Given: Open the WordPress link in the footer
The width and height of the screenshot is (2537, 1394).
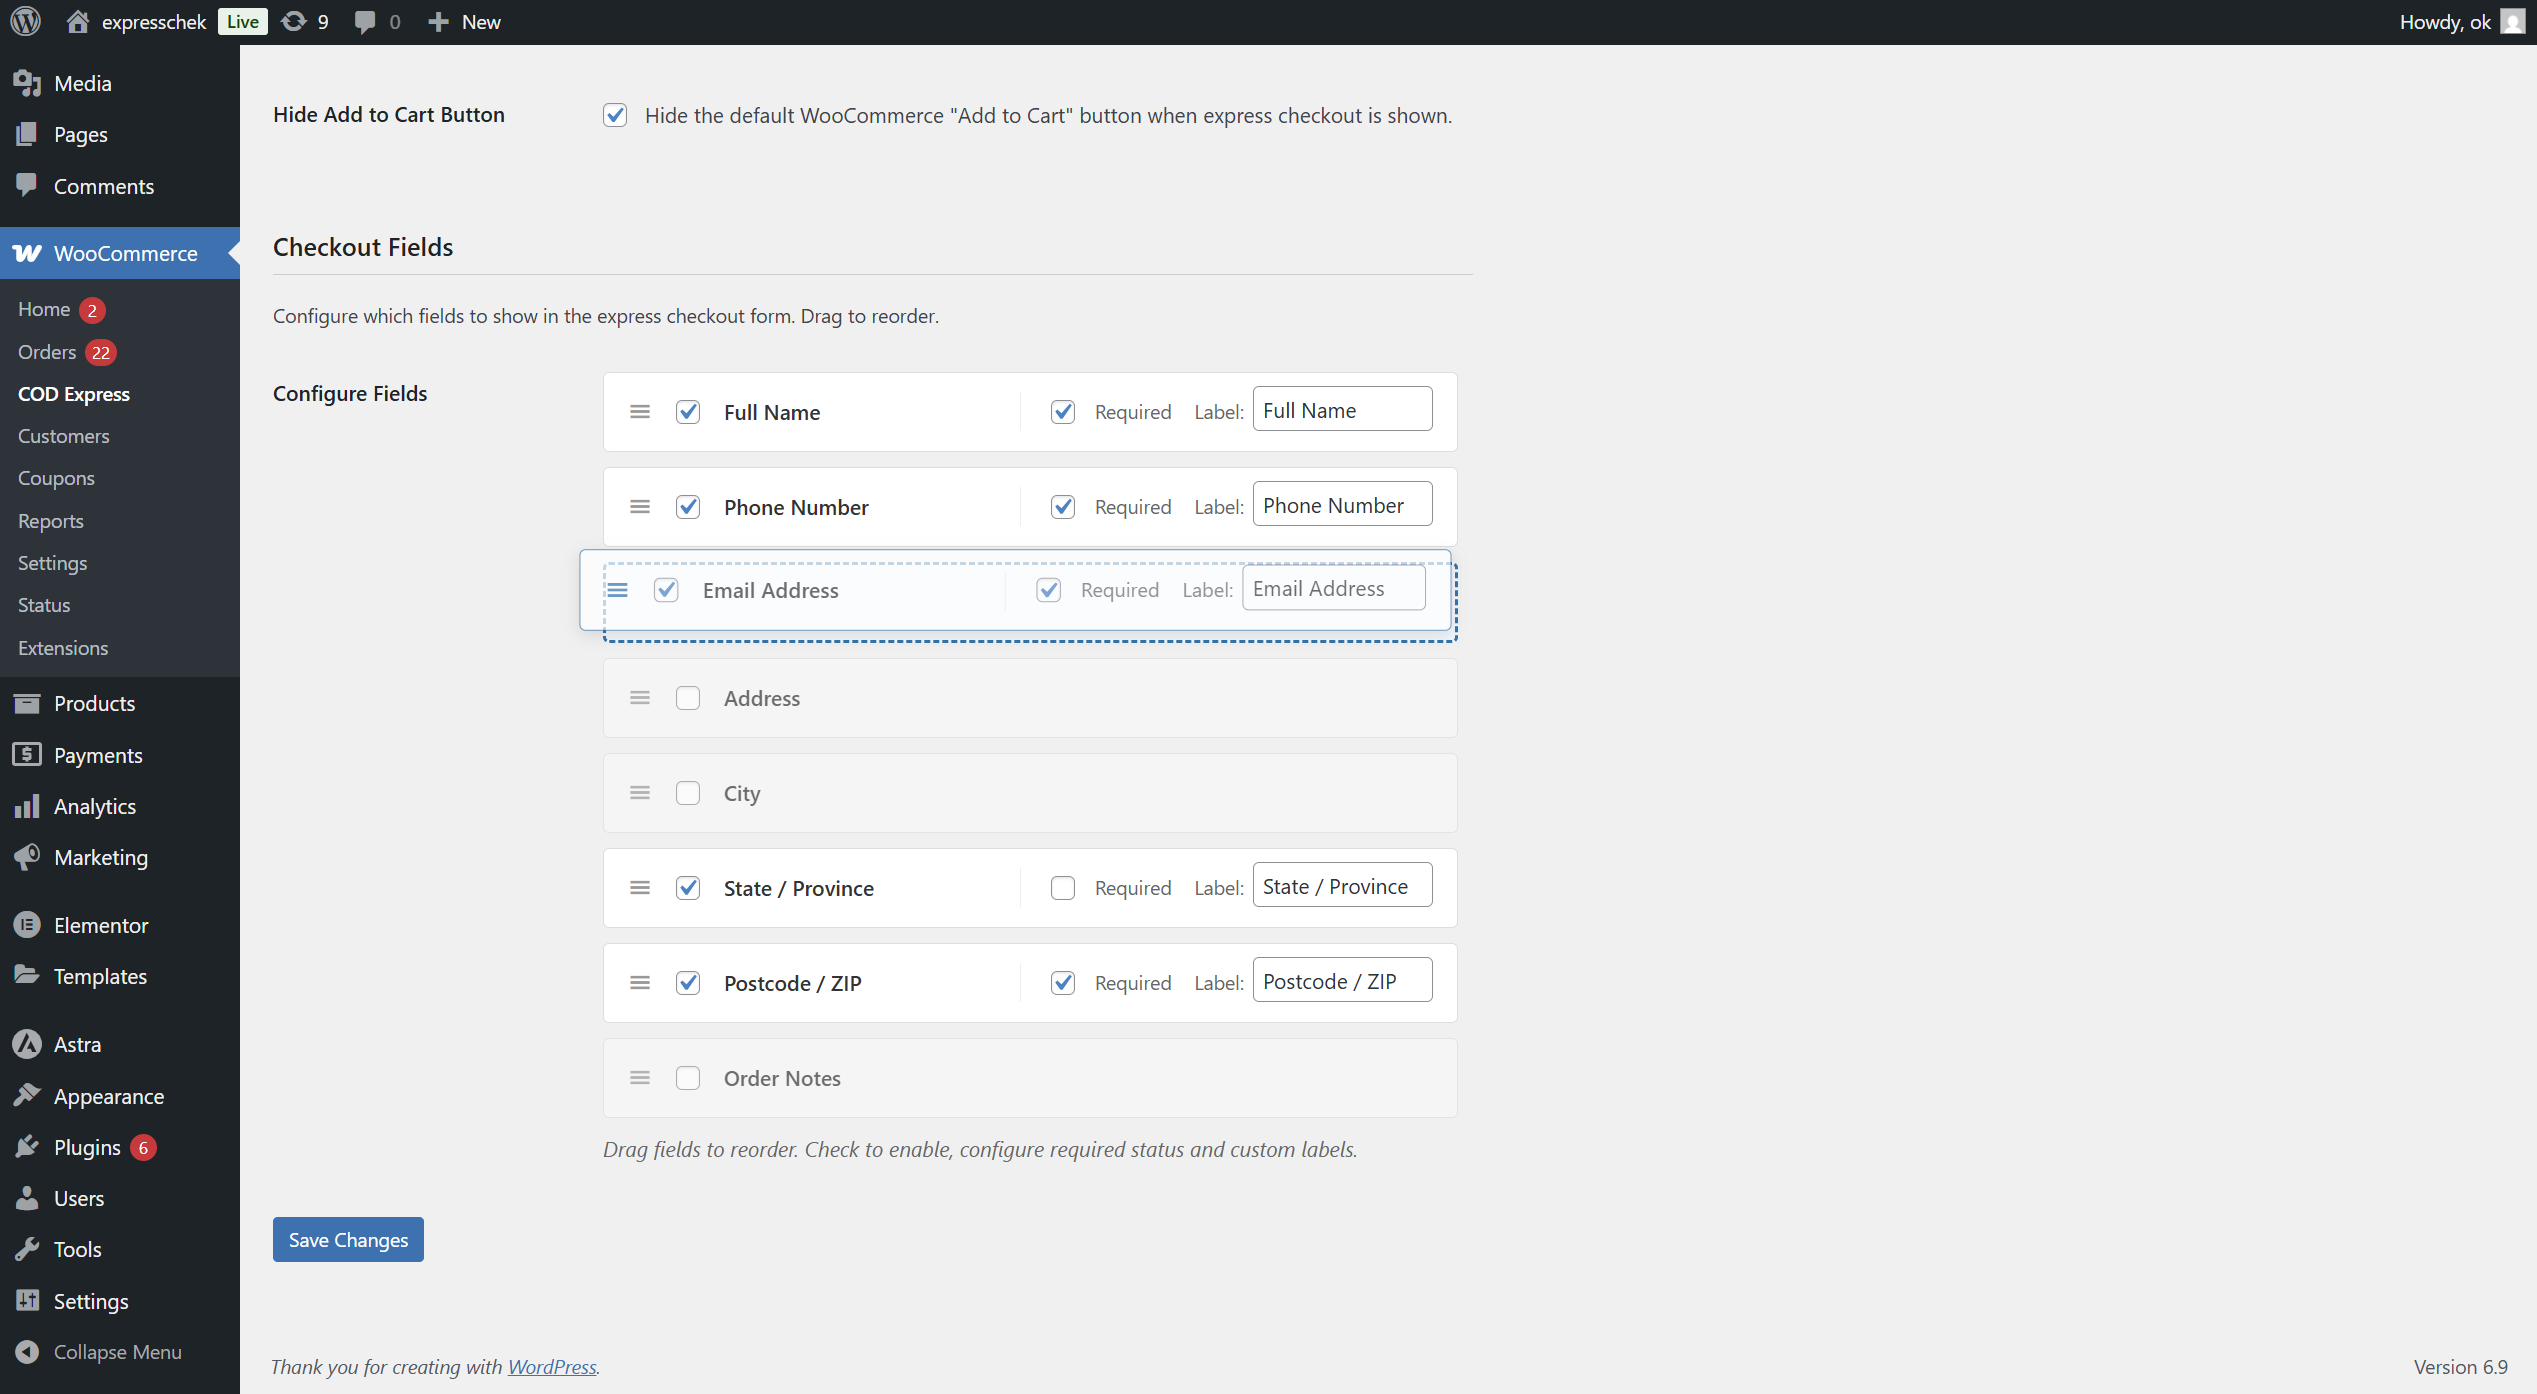Looking at the screenshot, I should tap(551, 1366).
